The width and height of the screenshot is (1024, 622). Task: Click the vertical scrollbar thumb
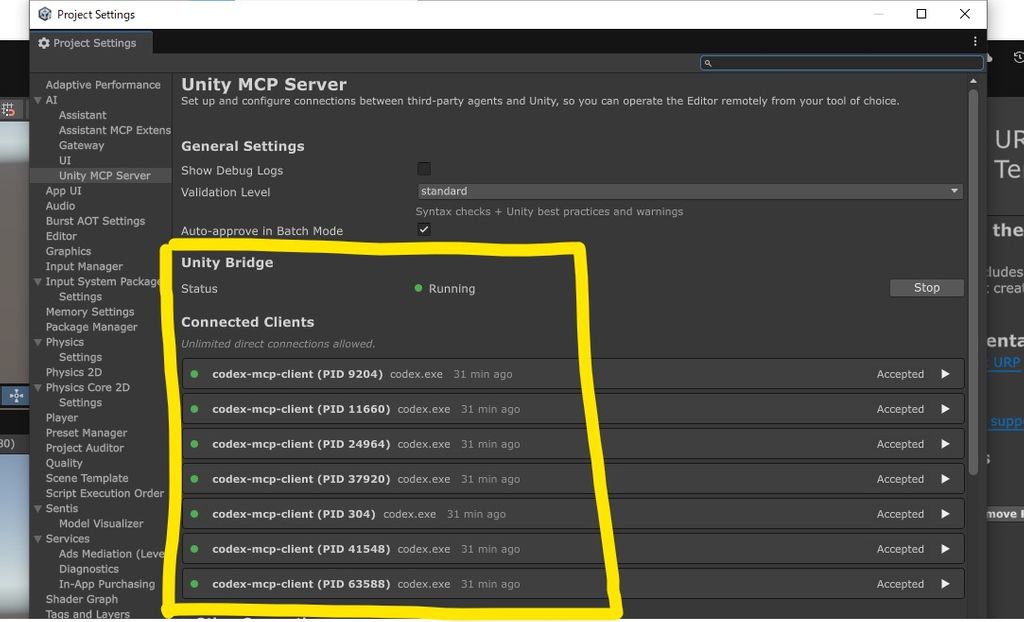[973, 282]
